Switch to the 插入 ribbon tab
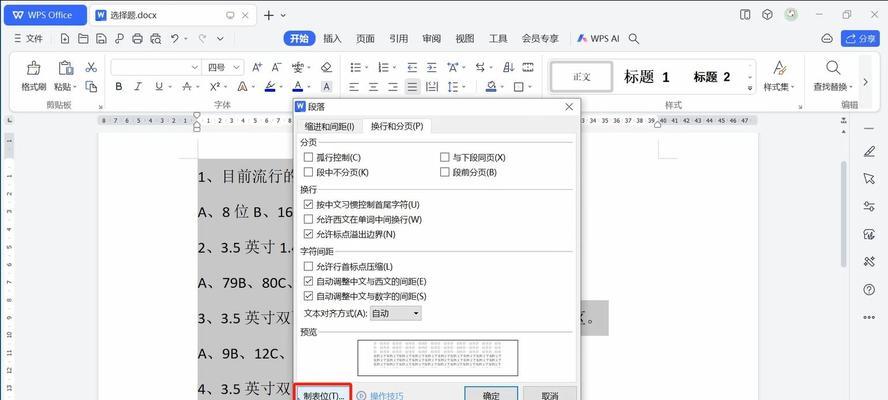This screenshot has height=400, width=888. tap(332, 39)
